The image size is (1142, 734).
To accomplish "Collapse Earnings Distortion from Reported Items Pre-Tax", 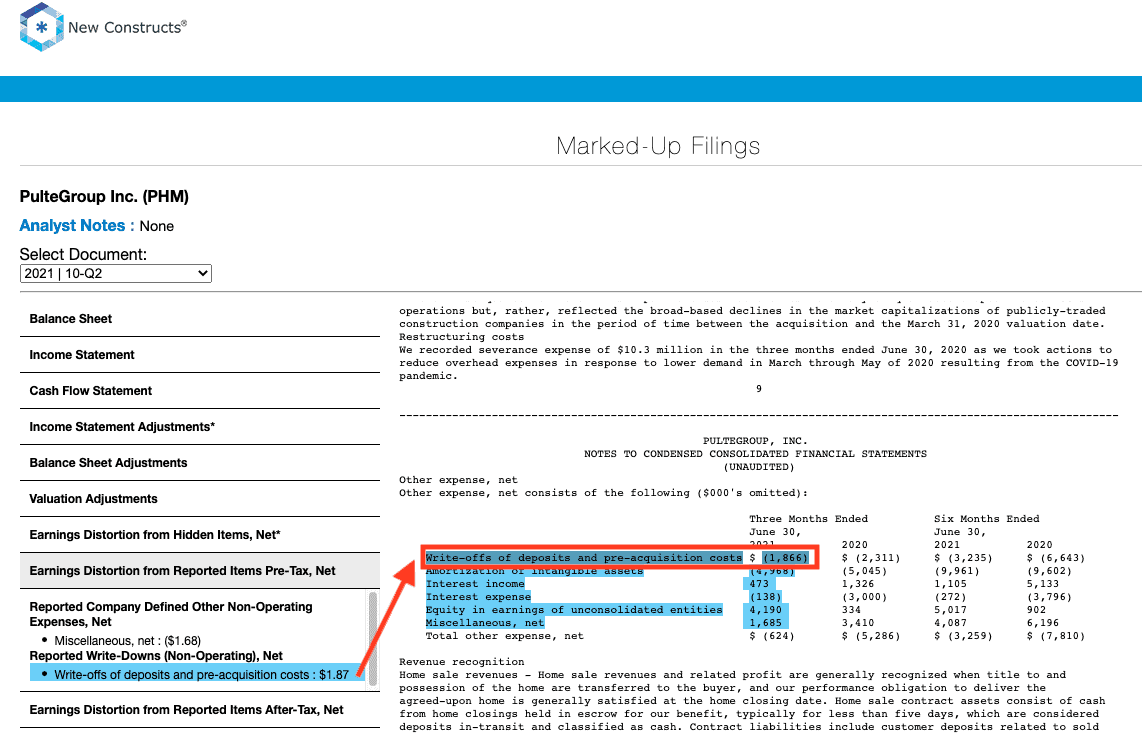I will click(x=200, y=571).
